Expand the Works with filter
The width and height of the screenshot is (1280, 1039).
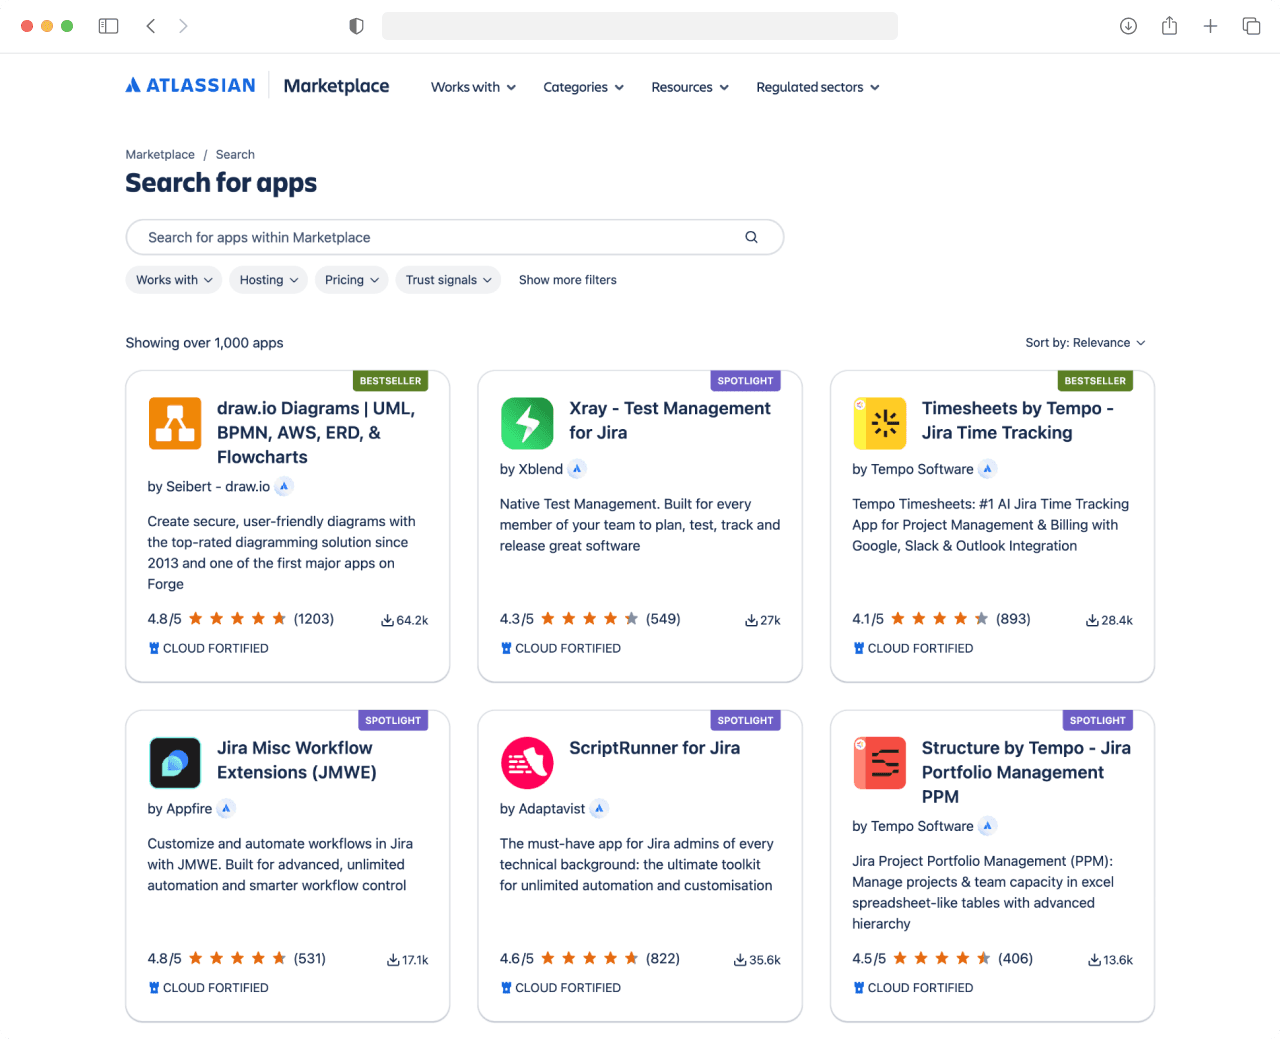coord(174,280)
